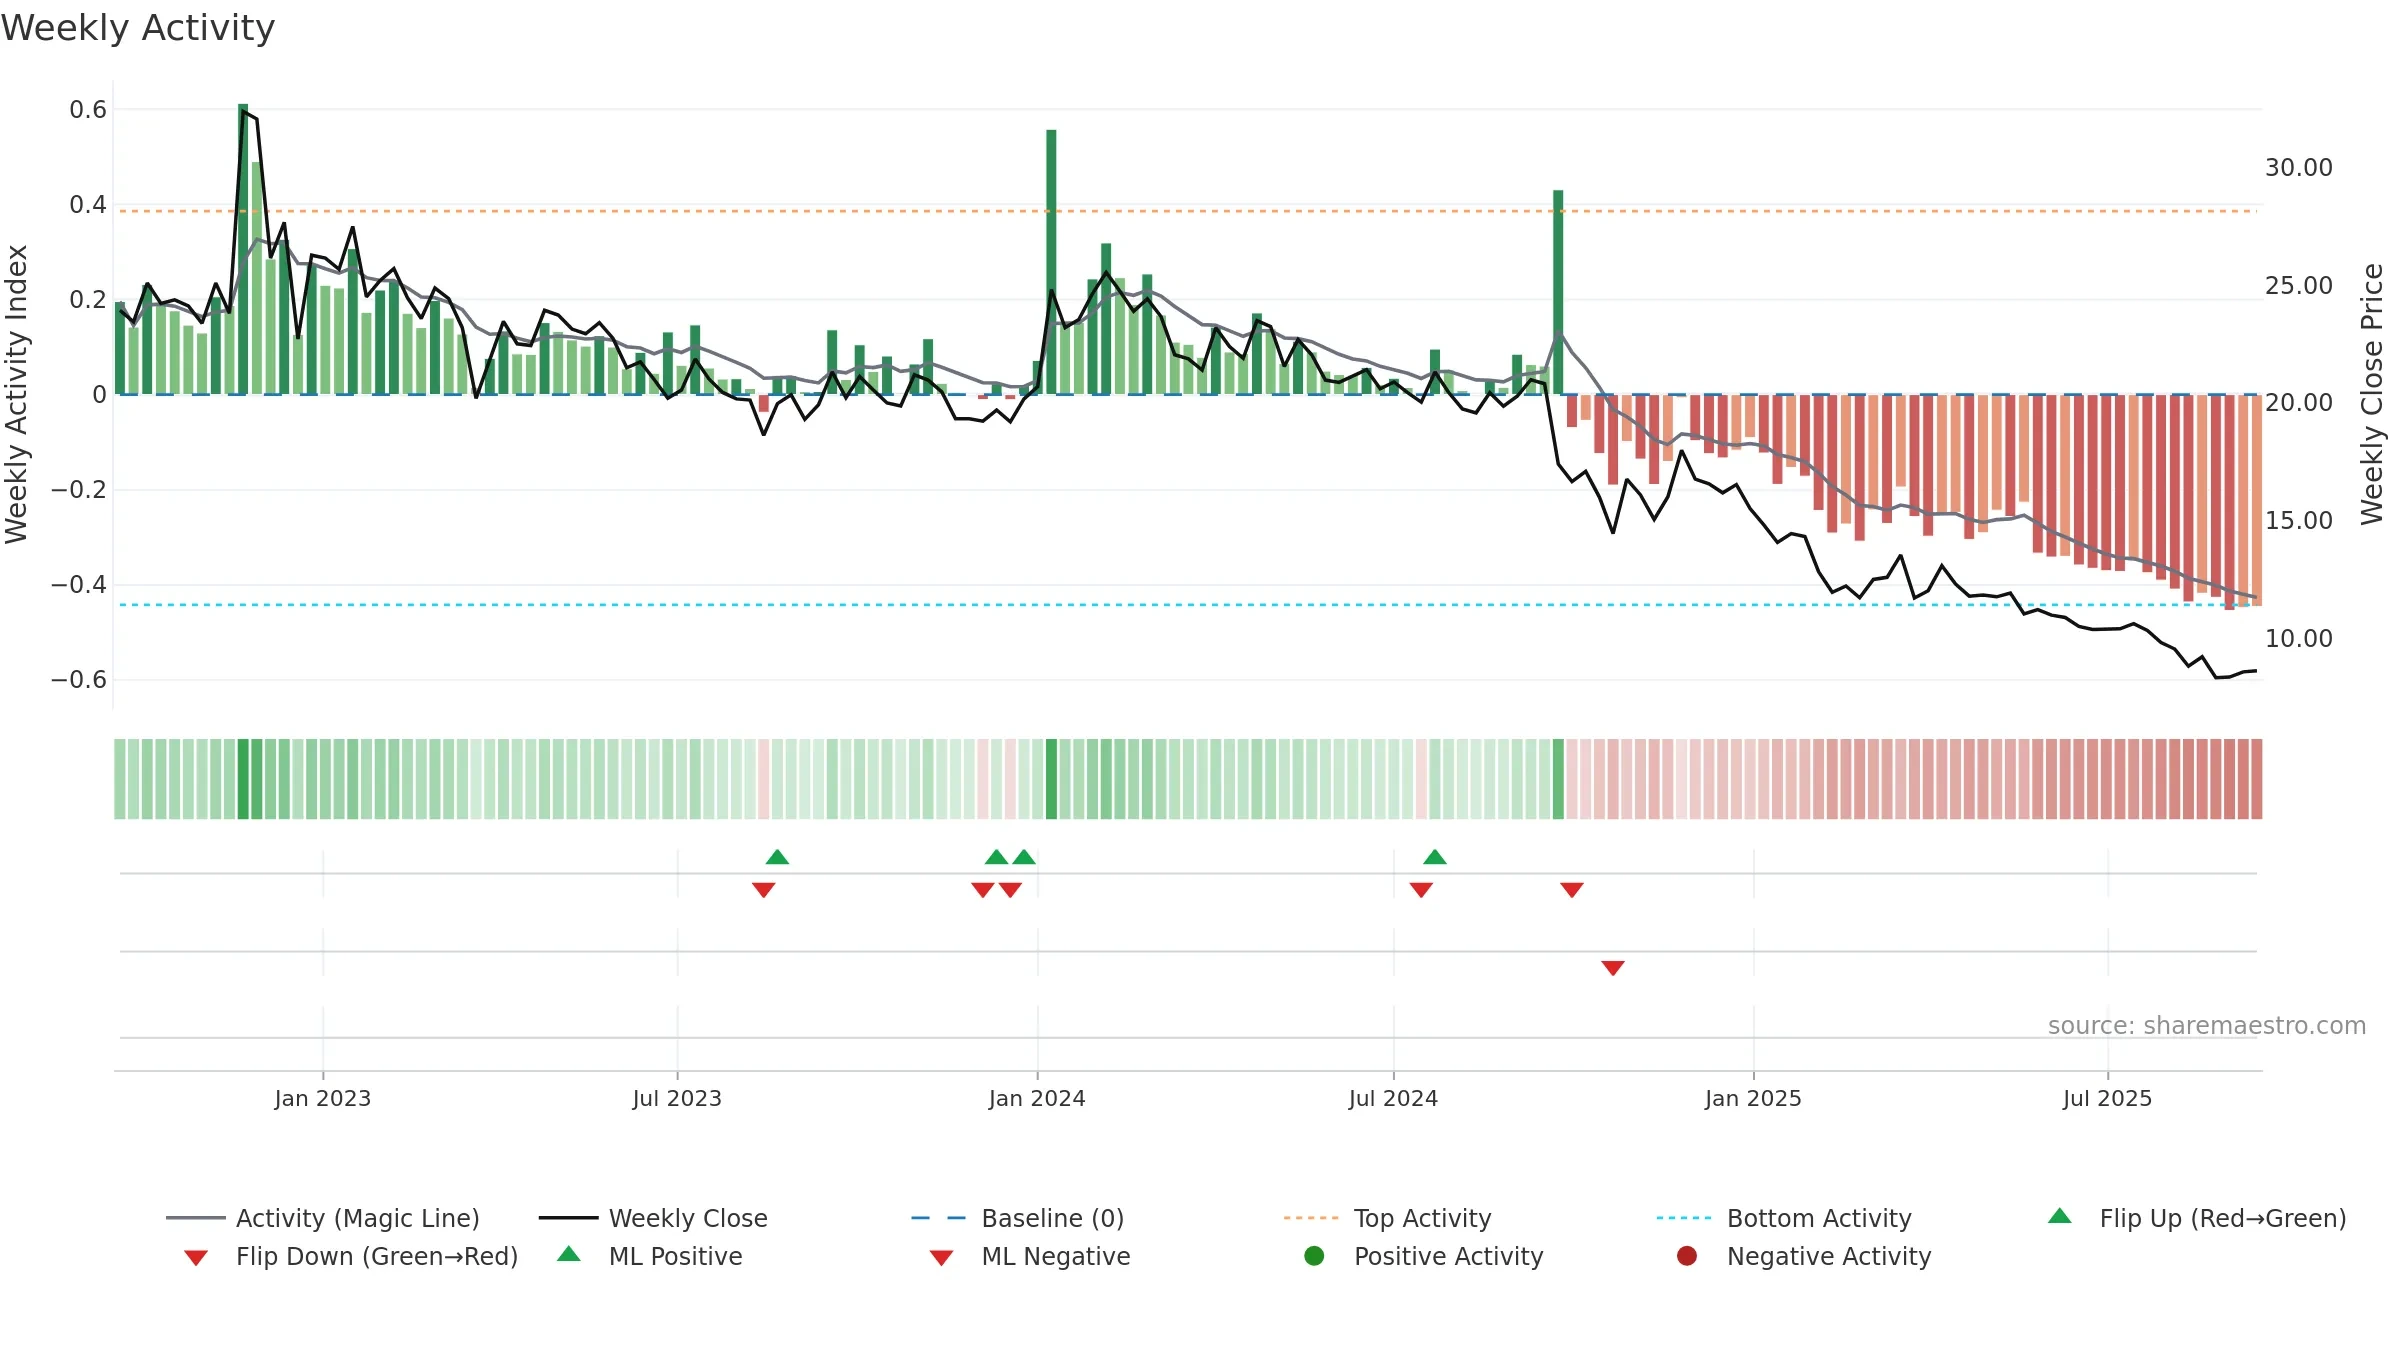This screenshot has width=2400, height=1350.
Task: Toggle Weekly Close legend entry
Action: point(653,1218)
